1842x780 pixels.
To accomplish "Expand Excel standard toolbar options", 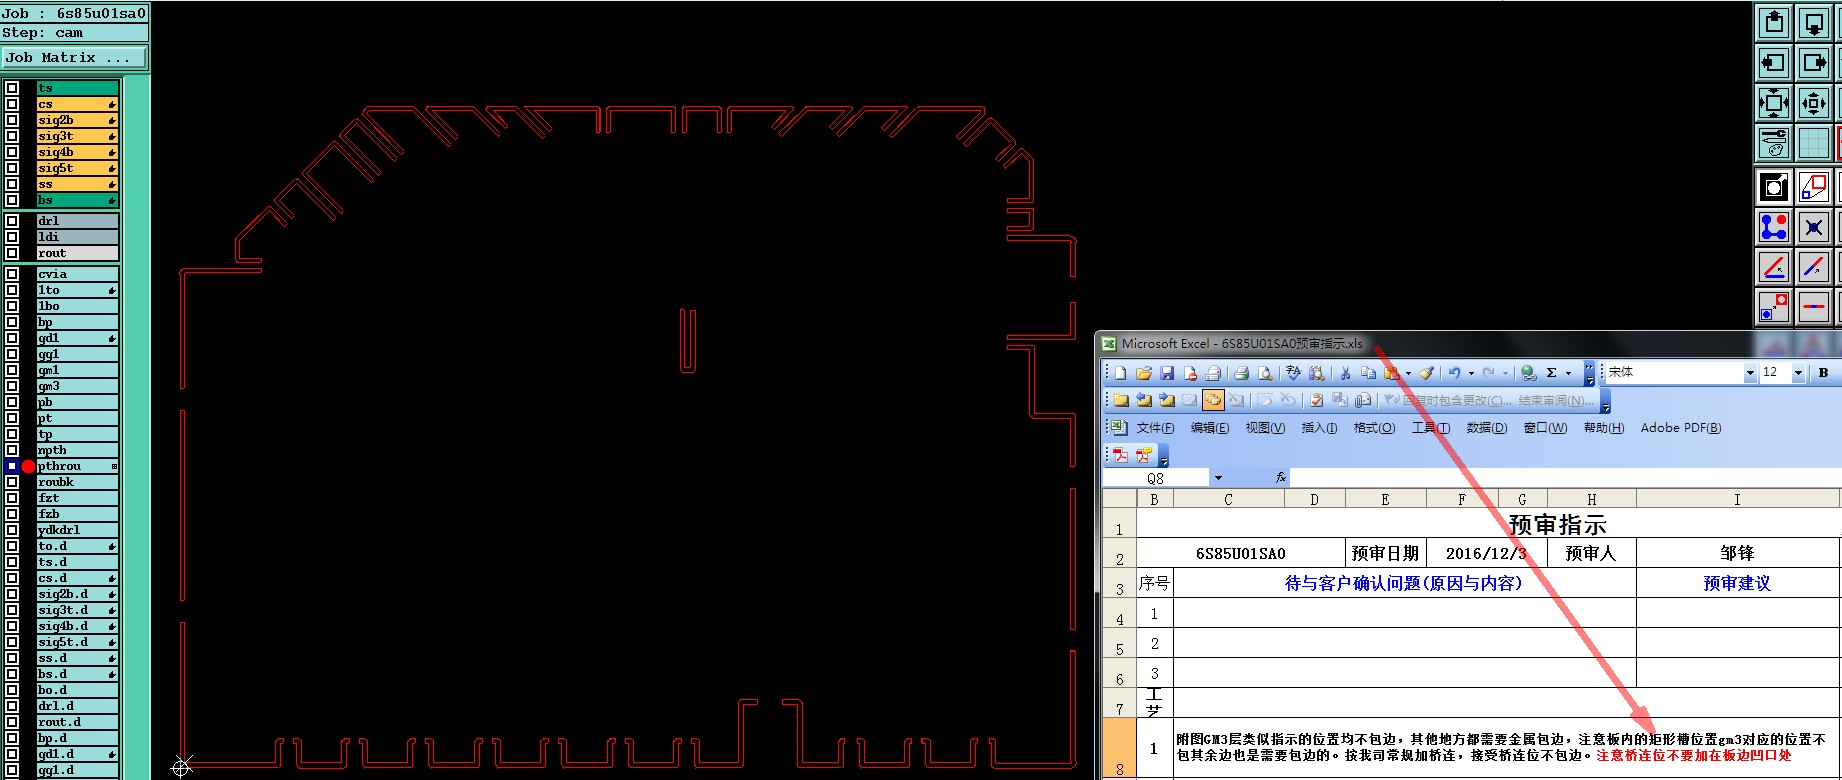I will click(1589, 374).
